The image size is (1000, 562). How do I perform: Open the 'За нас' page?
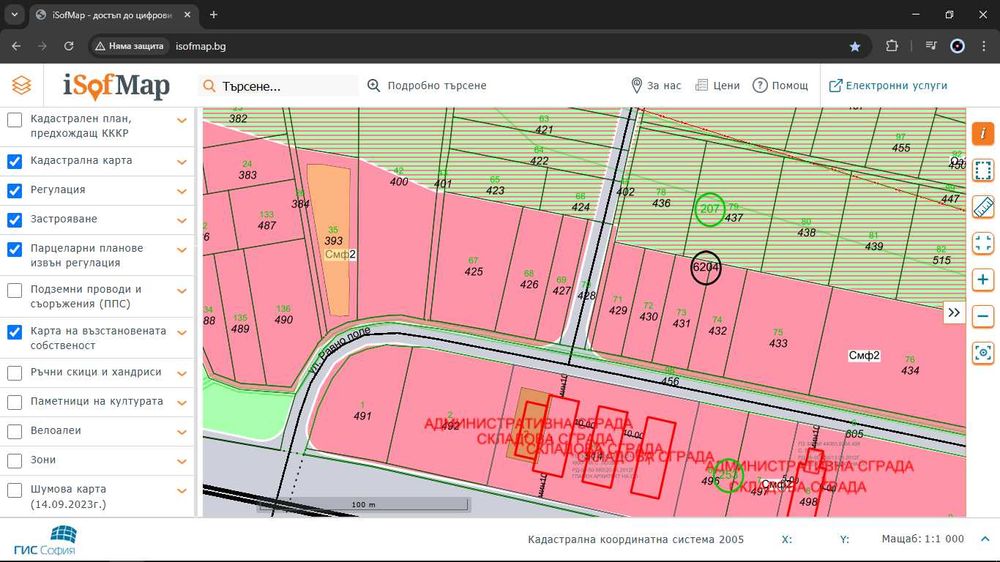(656, 85)
